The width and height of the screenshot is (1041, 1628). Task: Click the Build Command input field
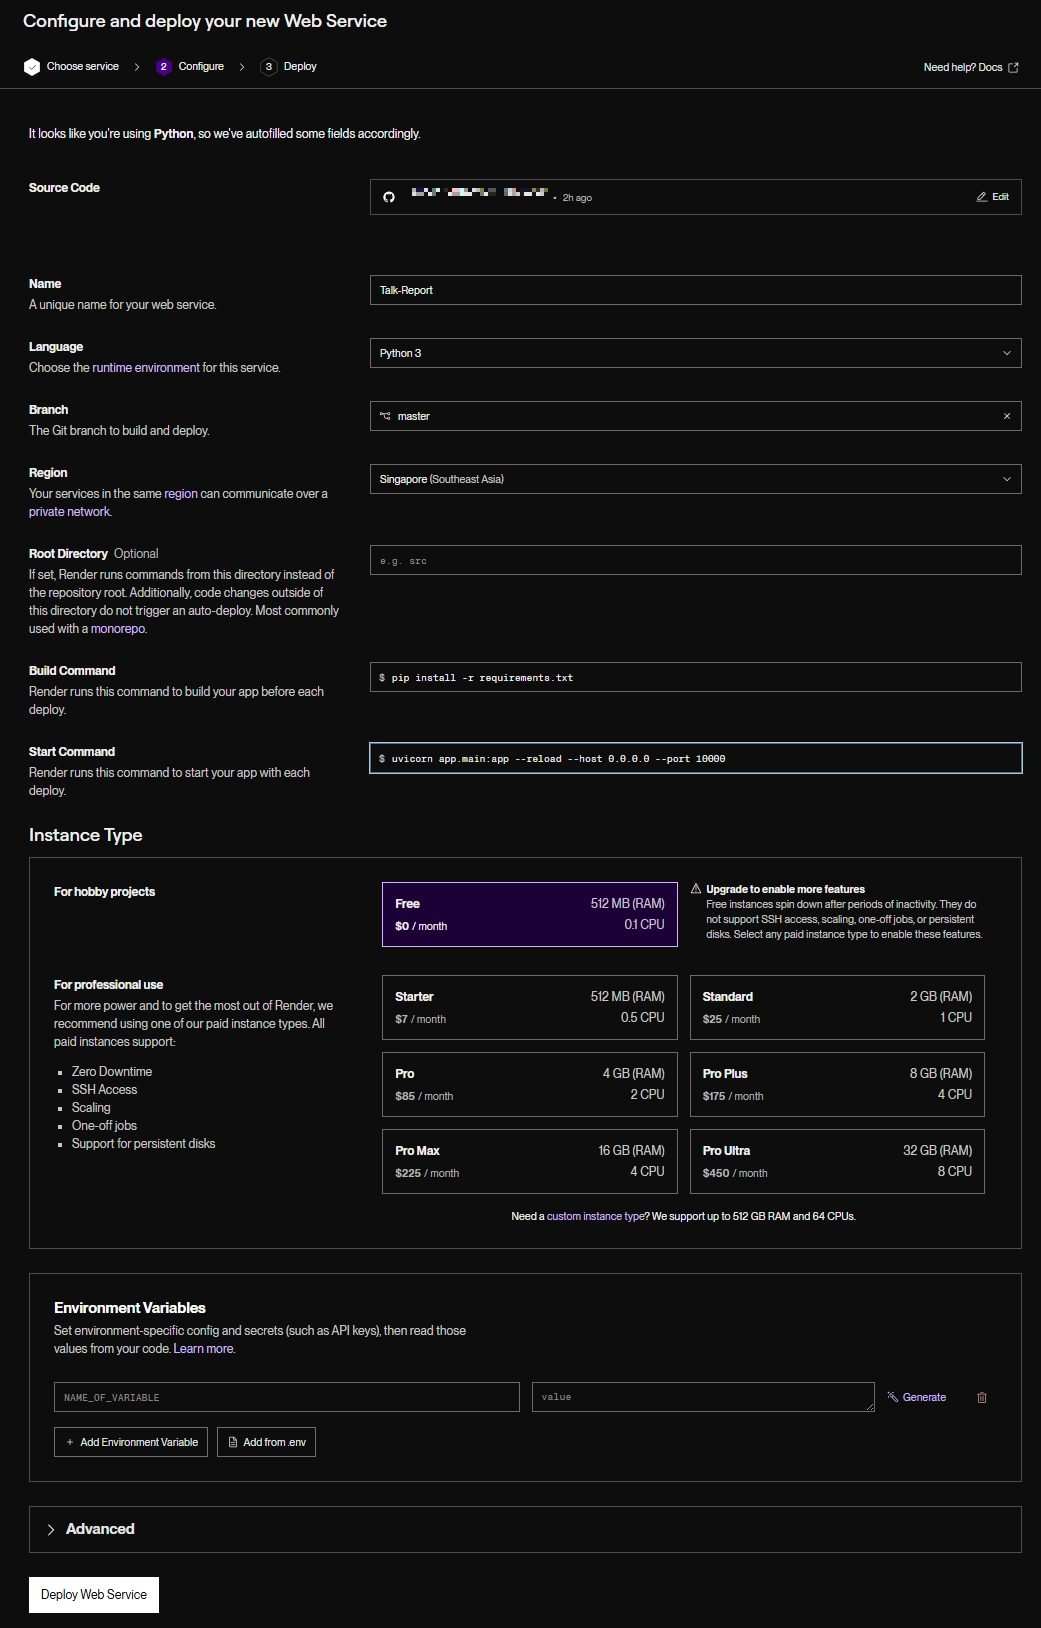[695, 677]
